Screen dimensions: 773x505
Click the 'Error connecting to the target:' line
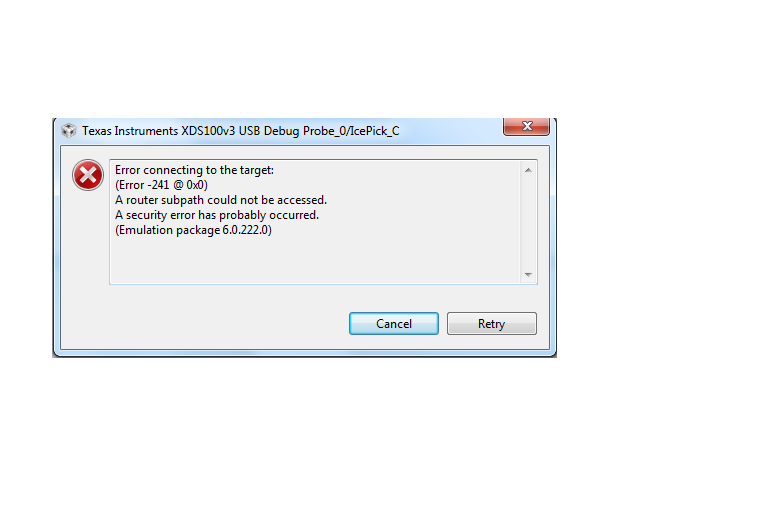click(194, 170)
